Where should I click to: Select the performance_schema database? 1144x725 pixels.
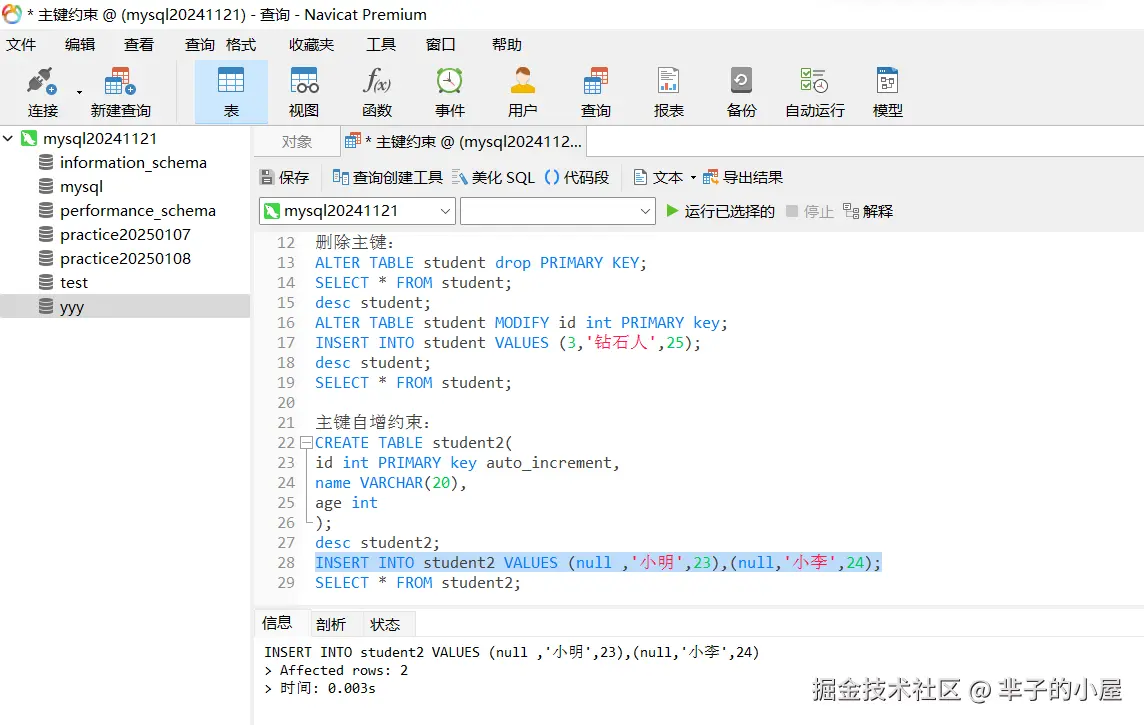(137, 211)
